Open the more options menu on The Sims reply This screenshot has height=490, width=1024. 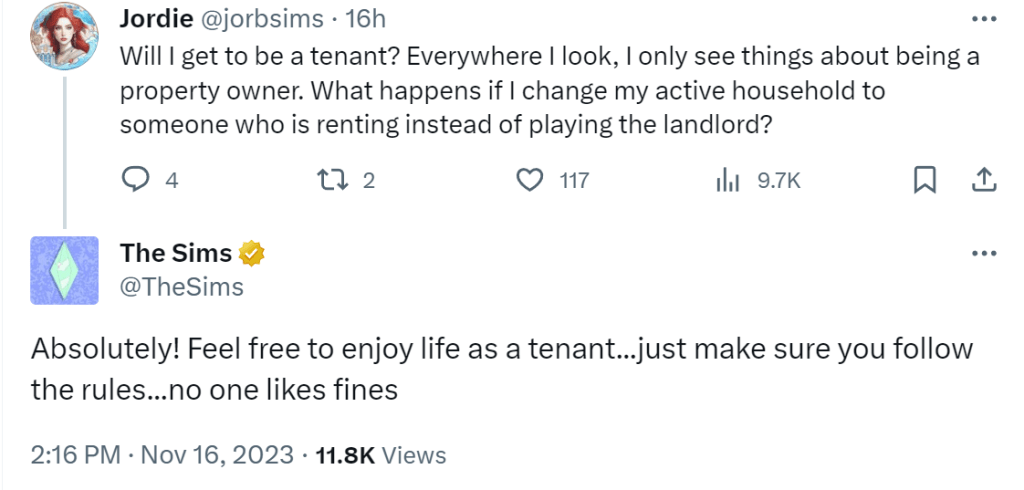(x=983, y=253)
